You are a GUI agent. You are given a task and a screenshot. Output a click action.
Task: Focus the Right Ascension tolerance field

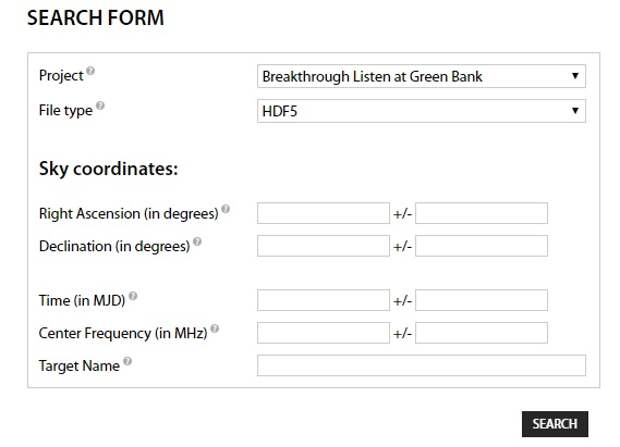[481, 213]
